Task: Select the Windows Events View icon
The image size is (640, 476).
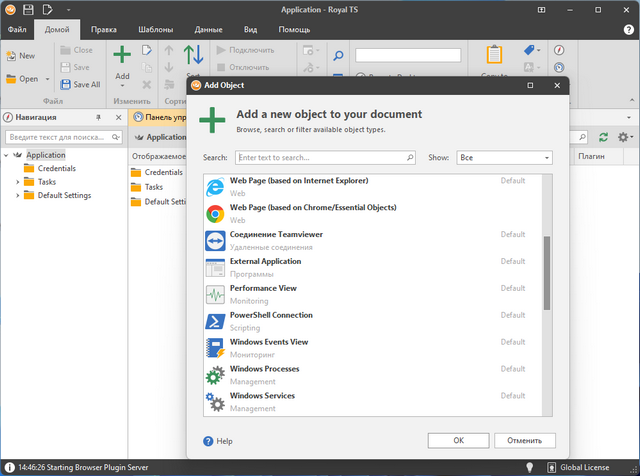Action: 214,348
